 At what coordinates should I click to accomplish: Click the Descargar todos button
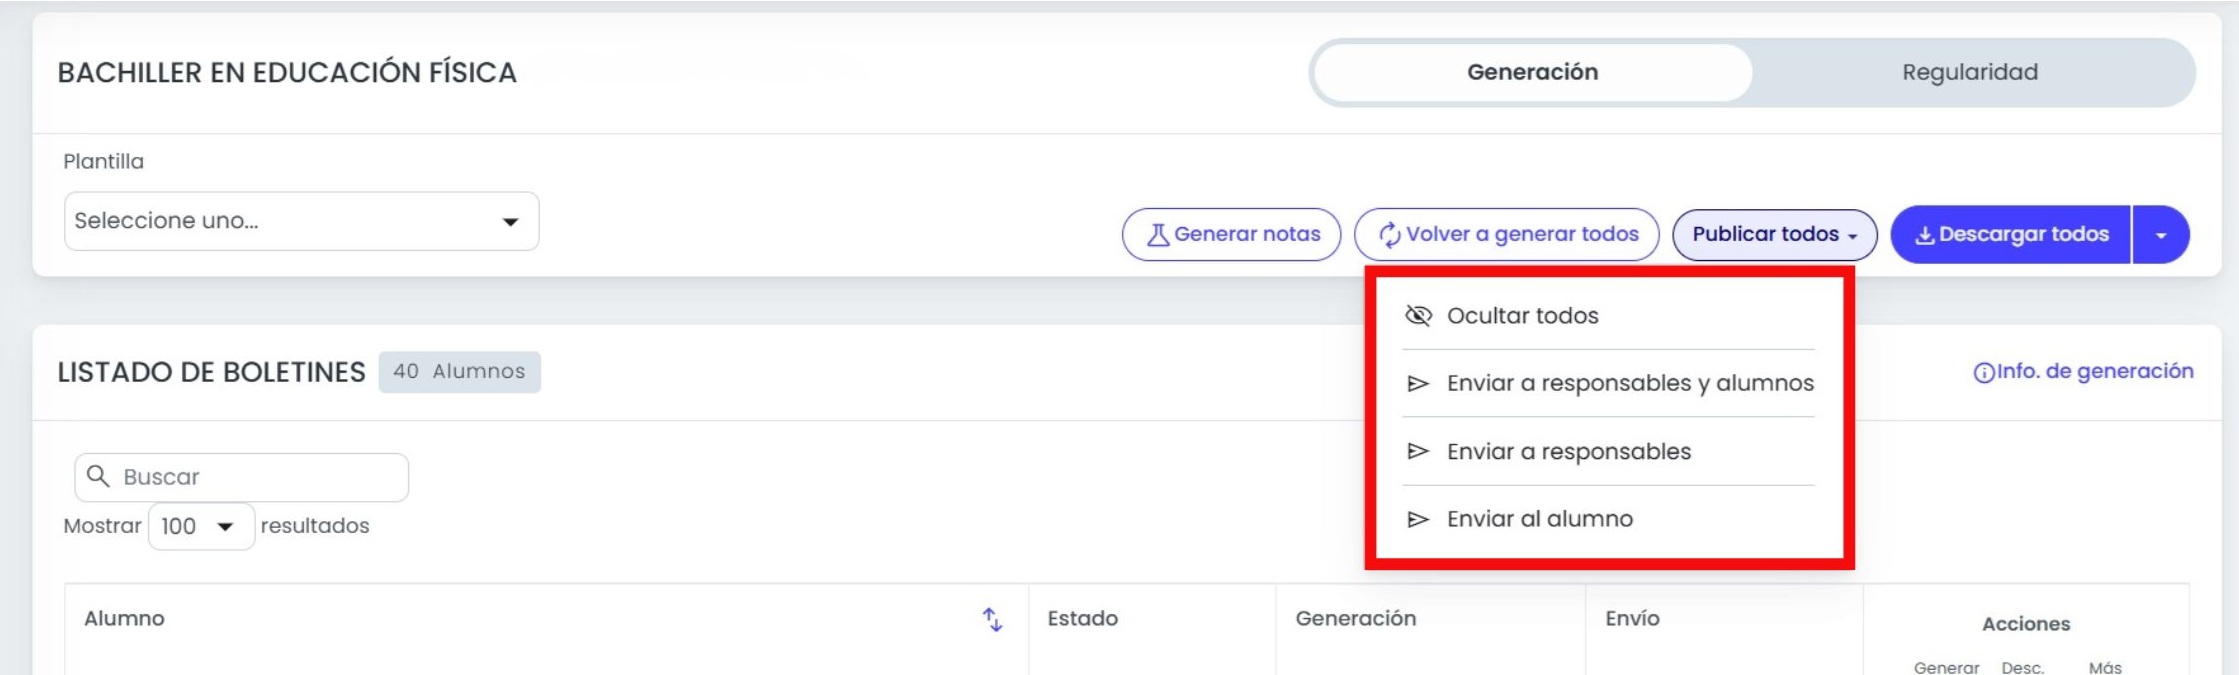click(x=2010, y=234)
